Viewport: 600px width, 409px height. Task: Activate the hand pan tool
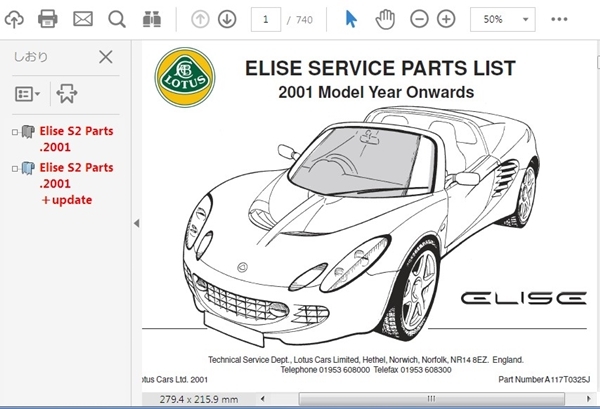pos(385,19)
